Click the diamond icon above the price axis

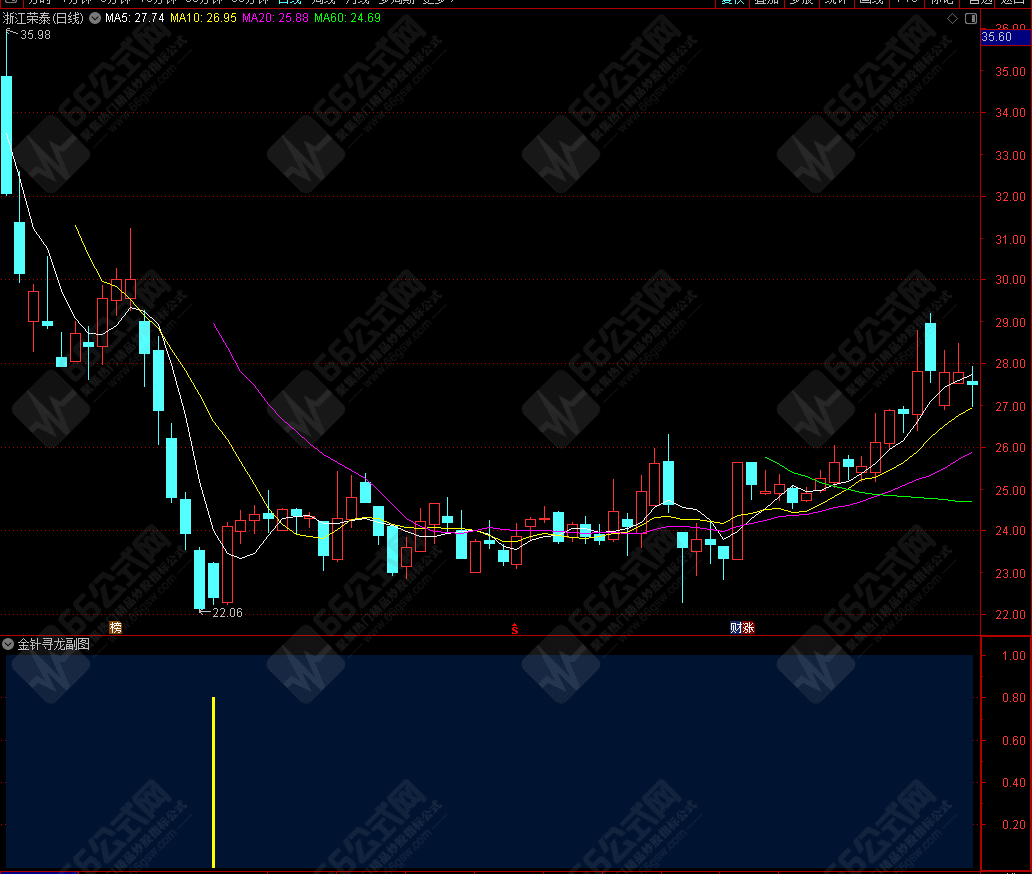click(950, 19)
